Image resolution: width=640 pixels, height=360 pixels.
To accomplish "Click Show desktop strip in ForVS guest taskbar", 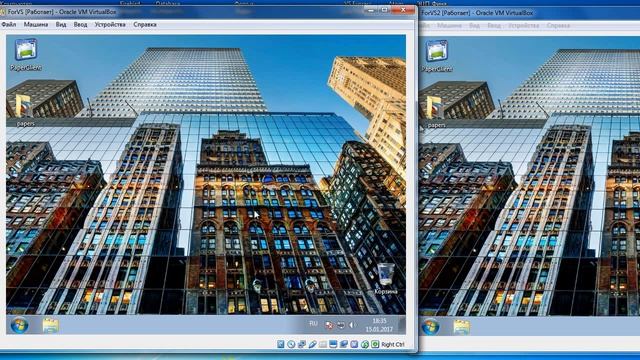I will click(402, 325).
